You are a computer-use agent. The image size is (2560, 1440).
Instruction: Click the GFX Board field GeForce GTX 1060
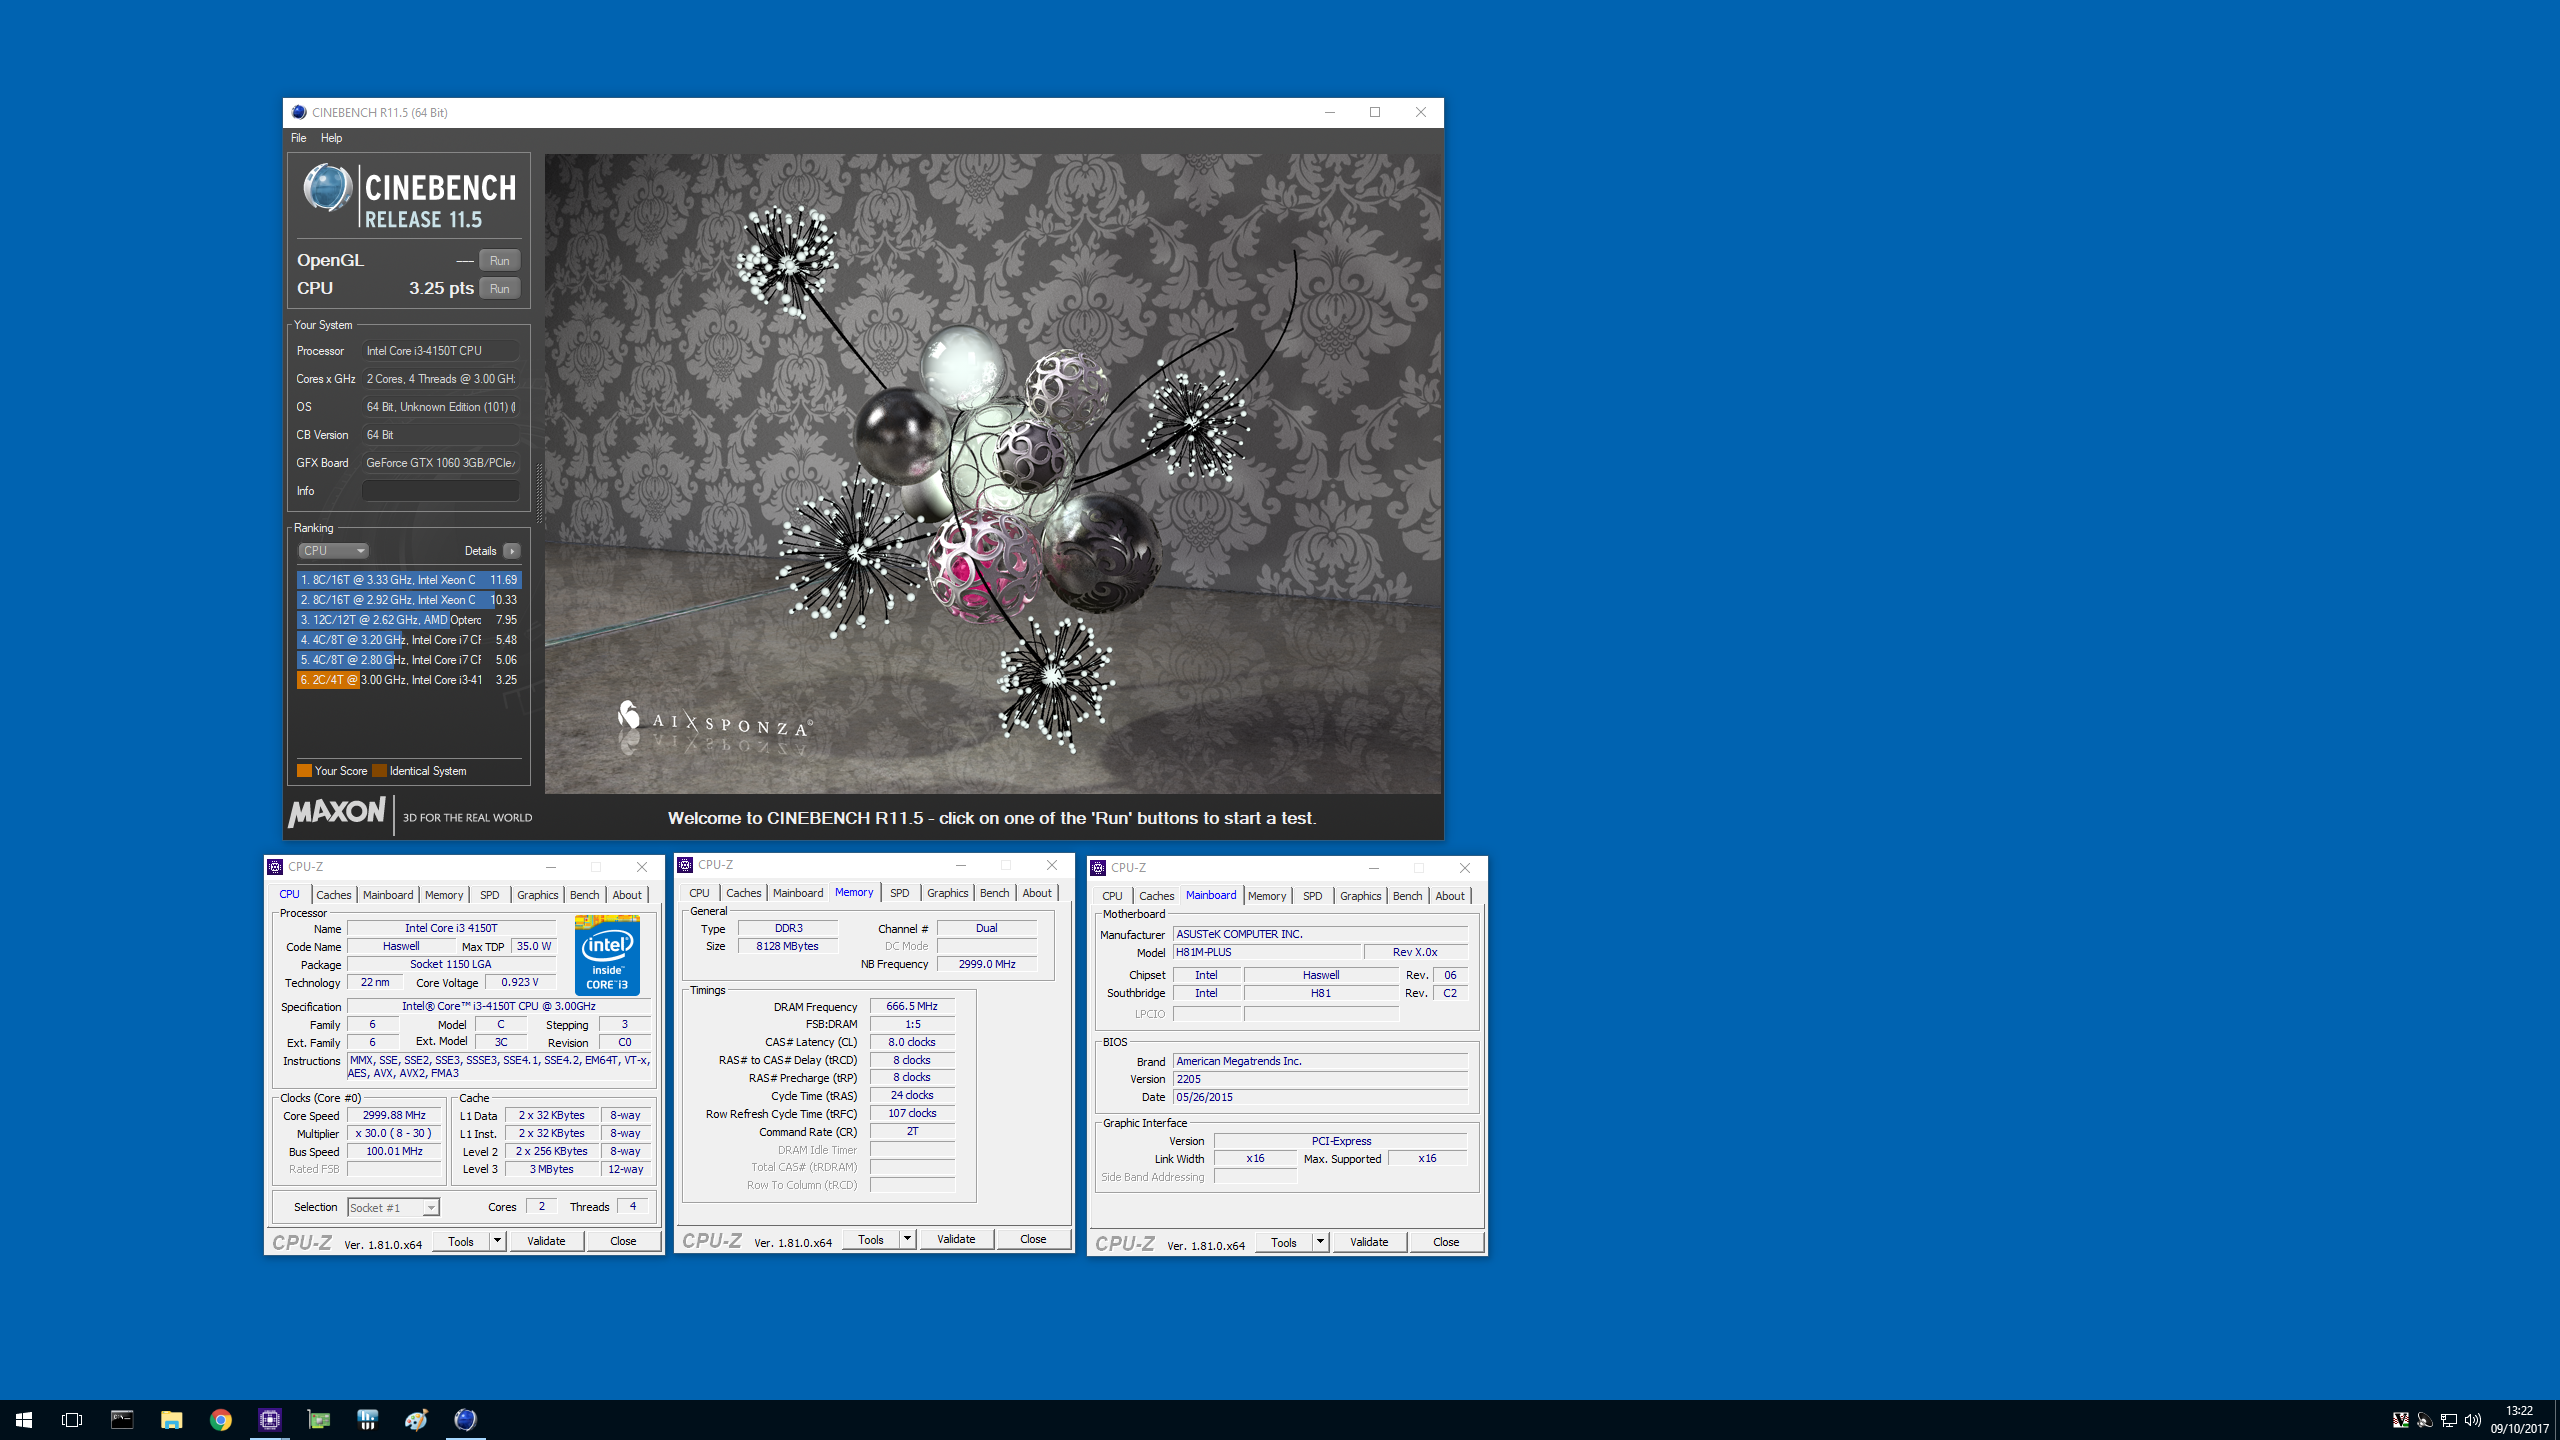440,463
